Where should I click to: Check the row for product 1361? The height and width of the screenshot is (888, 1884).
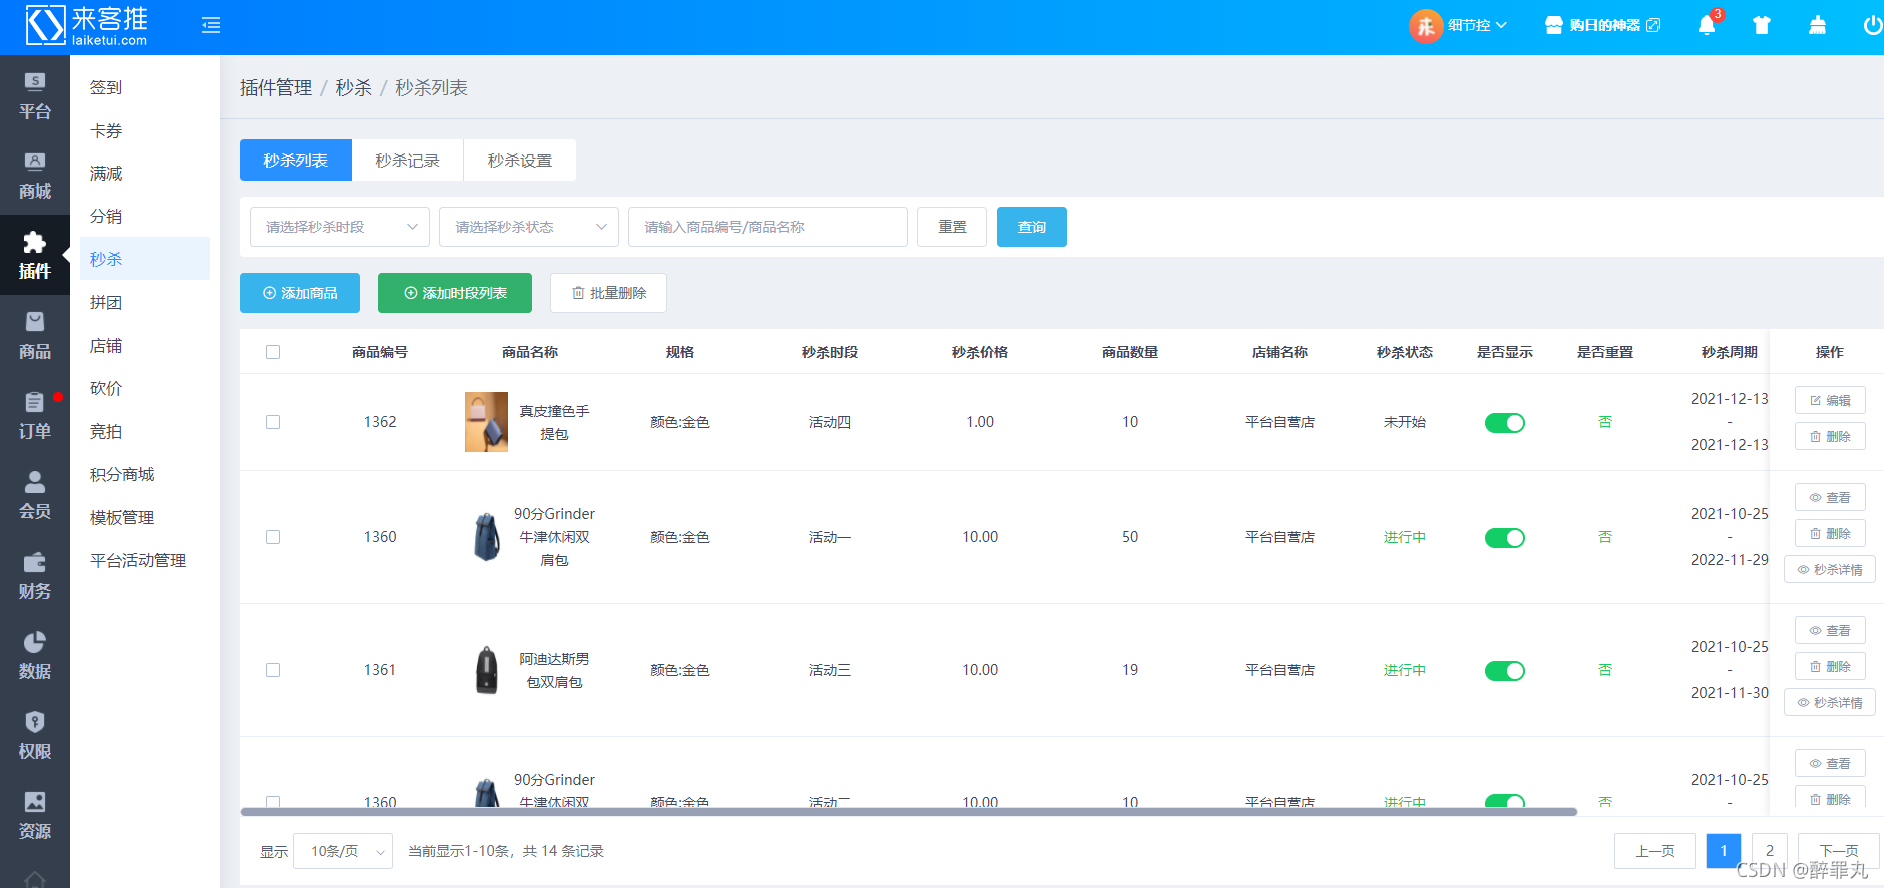tap(273, 670)
